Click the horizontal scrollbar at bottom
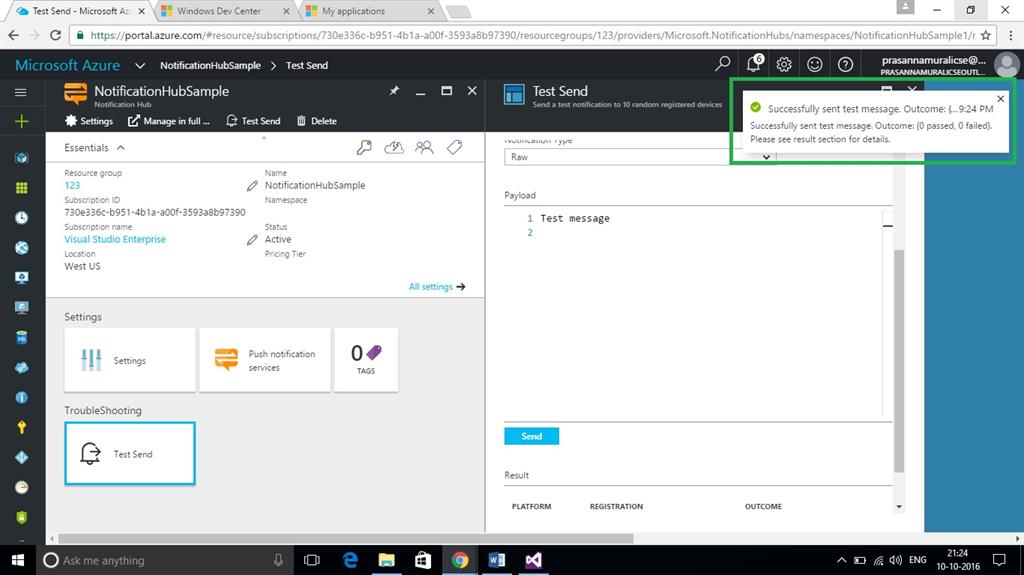 (x=345, y=538)
